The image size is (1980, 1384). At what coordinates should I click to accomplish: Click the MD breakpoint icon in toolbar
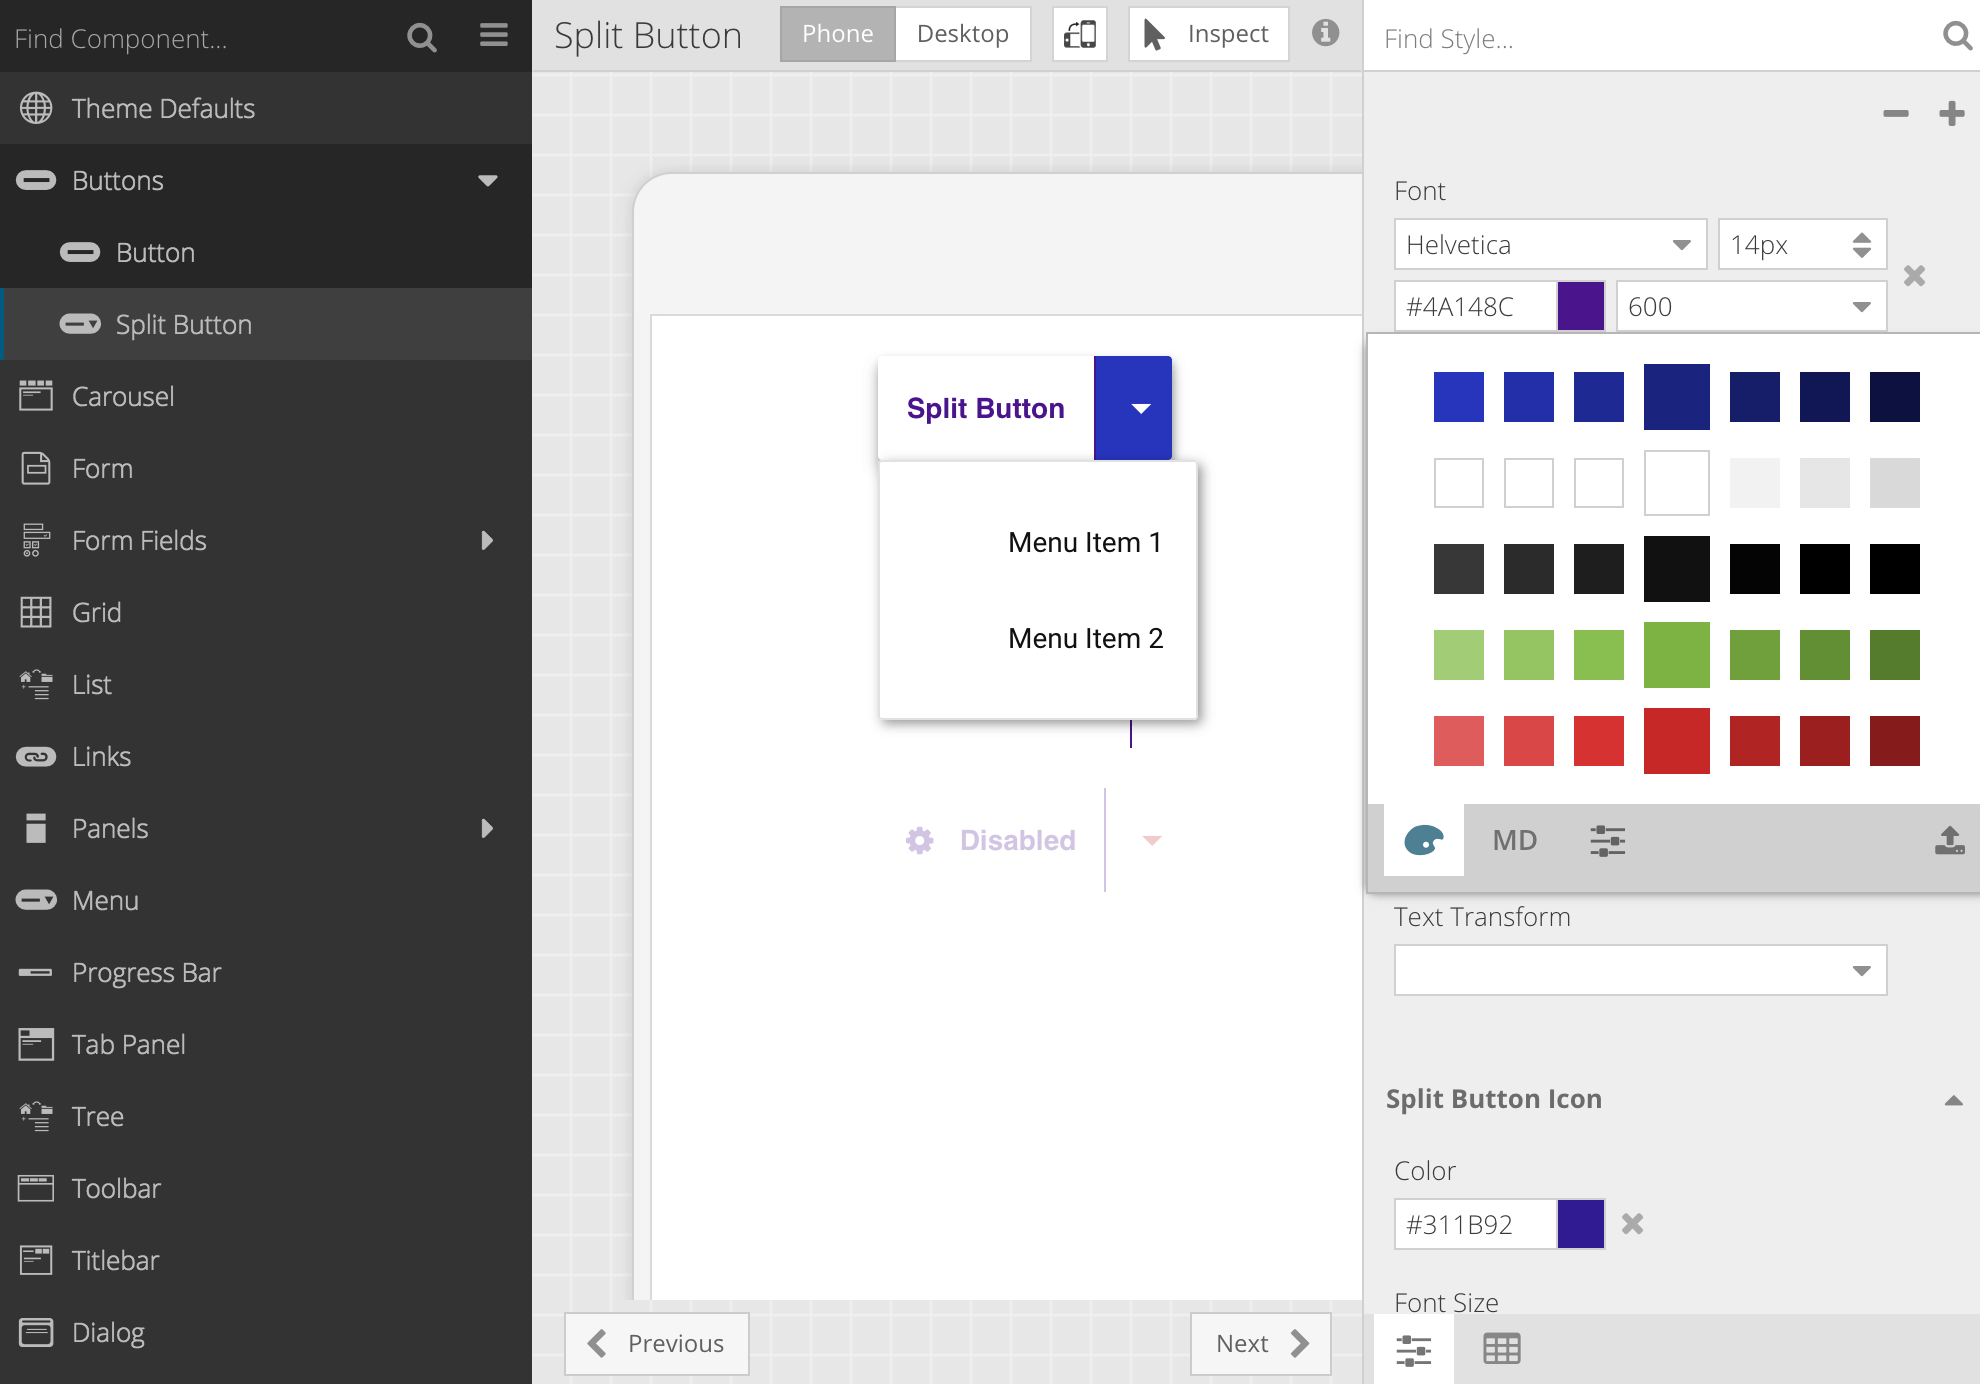[x=1514, y=839]
